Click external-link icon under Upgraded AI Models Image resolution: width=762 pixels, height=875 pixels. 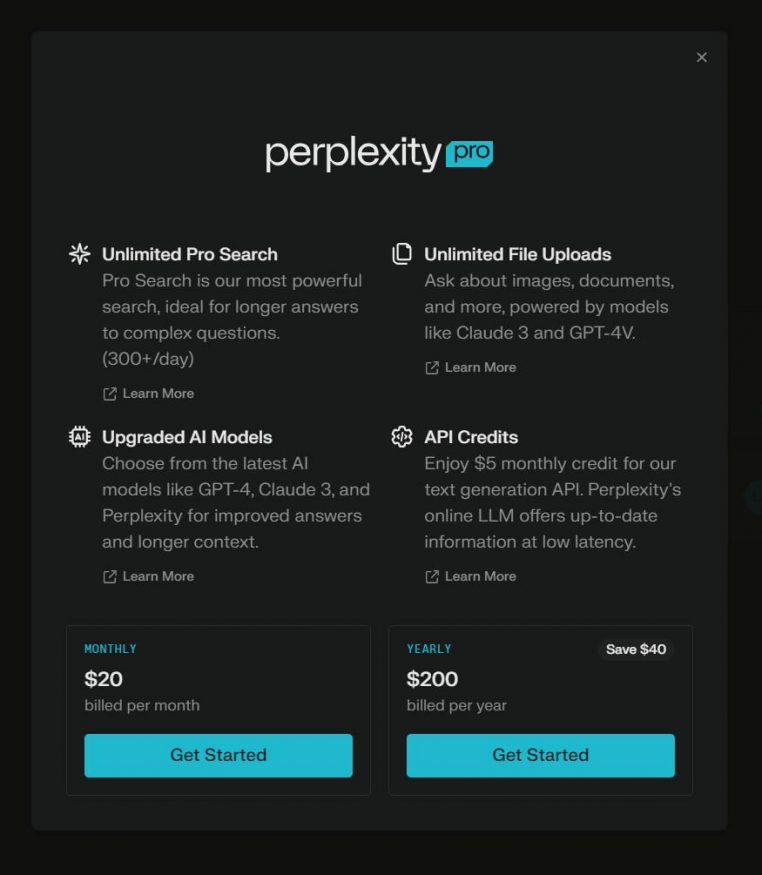110,577
